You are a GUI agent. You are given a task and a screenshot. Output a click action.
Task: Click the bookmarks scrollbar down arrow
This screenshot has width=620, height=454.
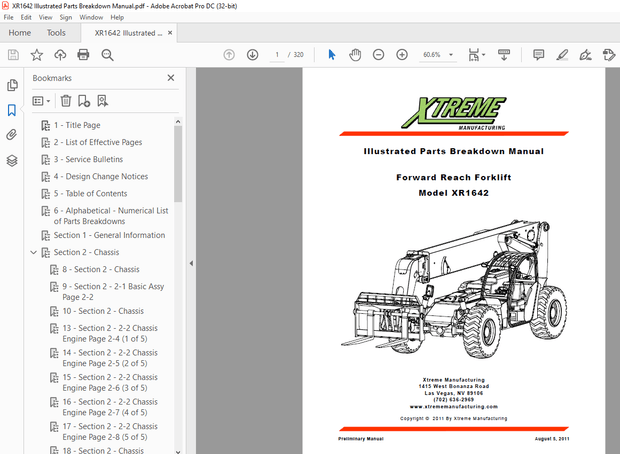pos(178,450)
